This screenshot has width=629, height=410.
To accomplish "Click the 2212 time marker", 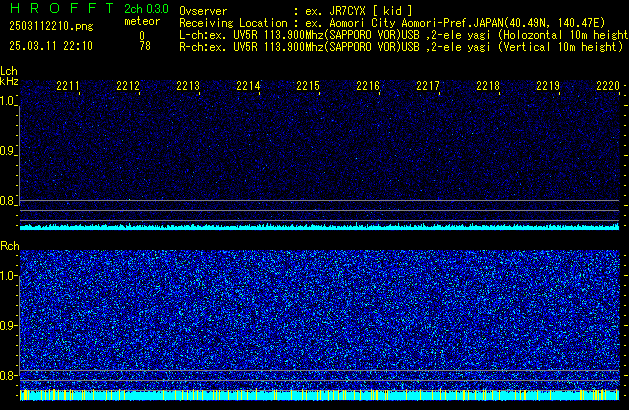I will (x=128, y=86).
